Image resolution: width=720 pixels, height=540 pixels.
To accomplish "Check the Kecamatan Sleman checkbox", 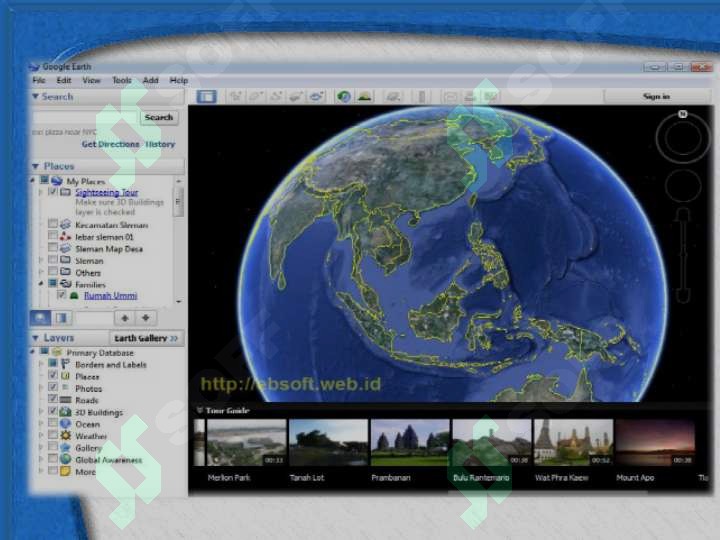I will point(53,224).
